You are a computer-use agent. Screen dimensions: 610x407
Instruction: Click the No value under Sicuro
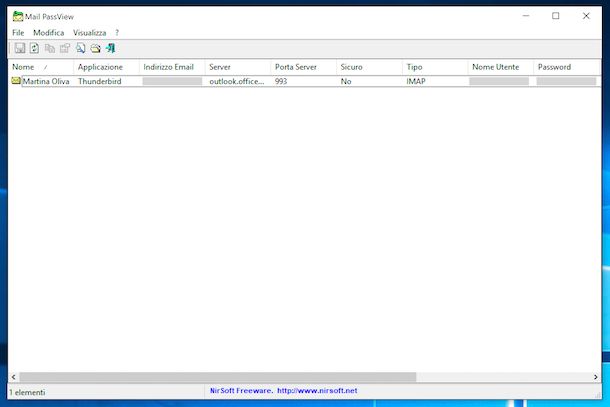[x=346, y=81]
